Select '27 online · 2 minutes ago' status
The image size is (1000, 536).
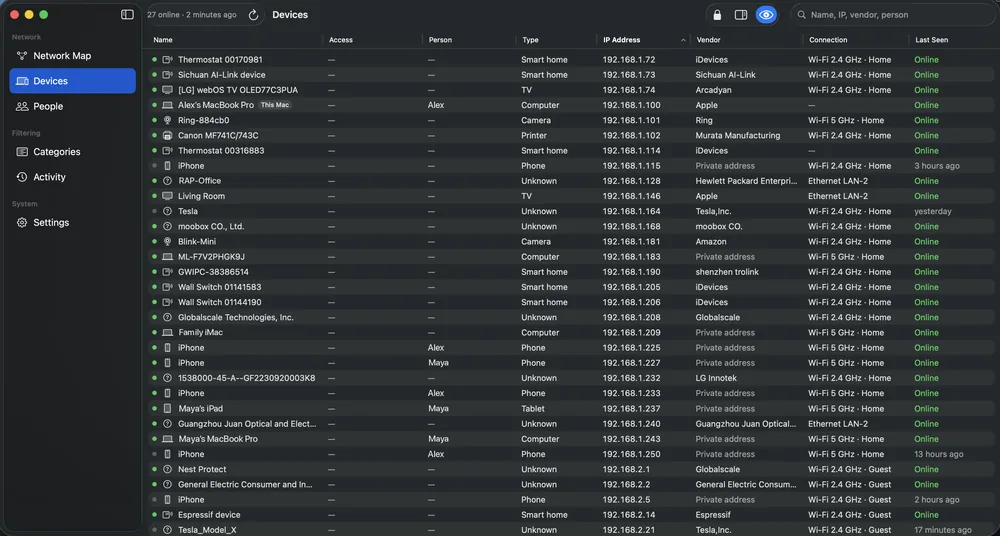click(192, 15)
